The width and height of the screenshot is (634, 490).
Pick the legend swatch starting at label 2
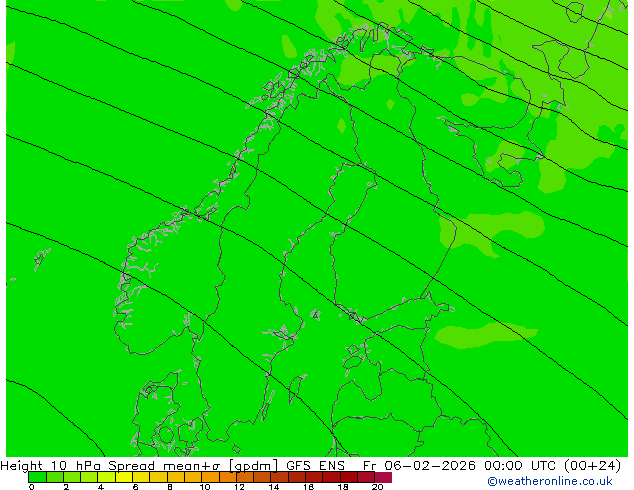(x=72, y=477)
